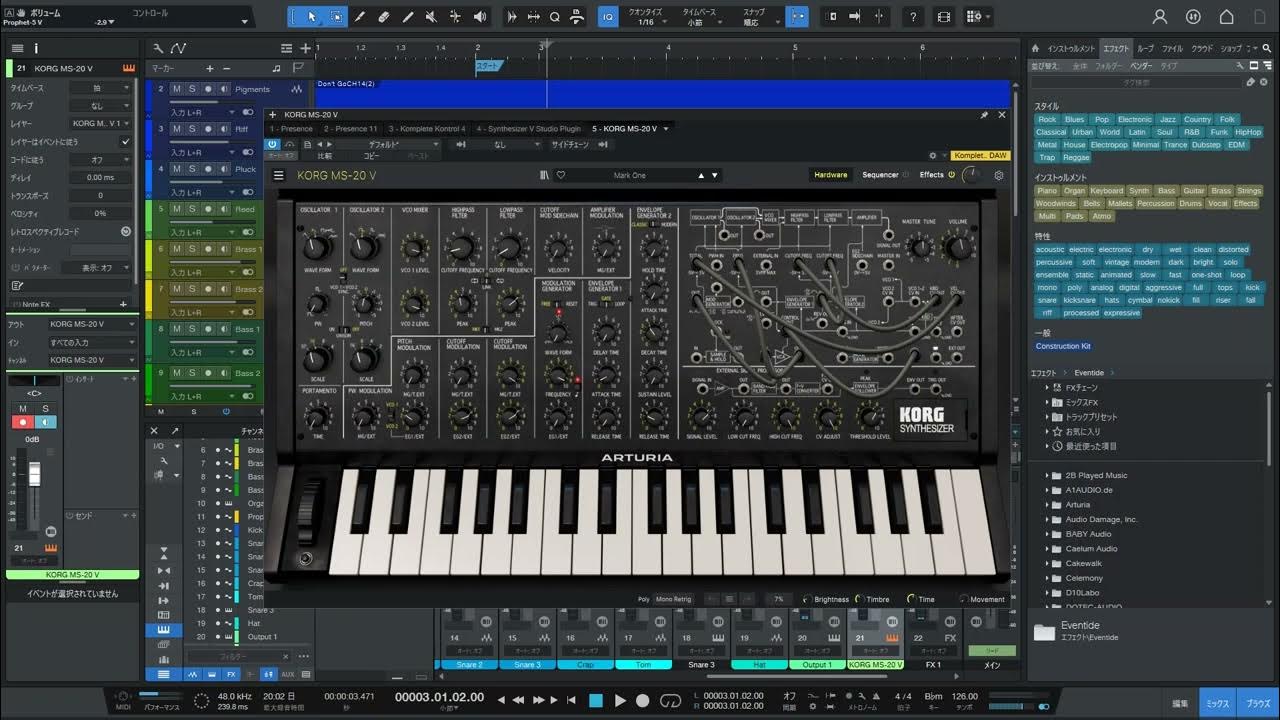Select the Listen speaker tool
Image resolution: width=1280 pixels, height=720 pixels.
[479, 17]
